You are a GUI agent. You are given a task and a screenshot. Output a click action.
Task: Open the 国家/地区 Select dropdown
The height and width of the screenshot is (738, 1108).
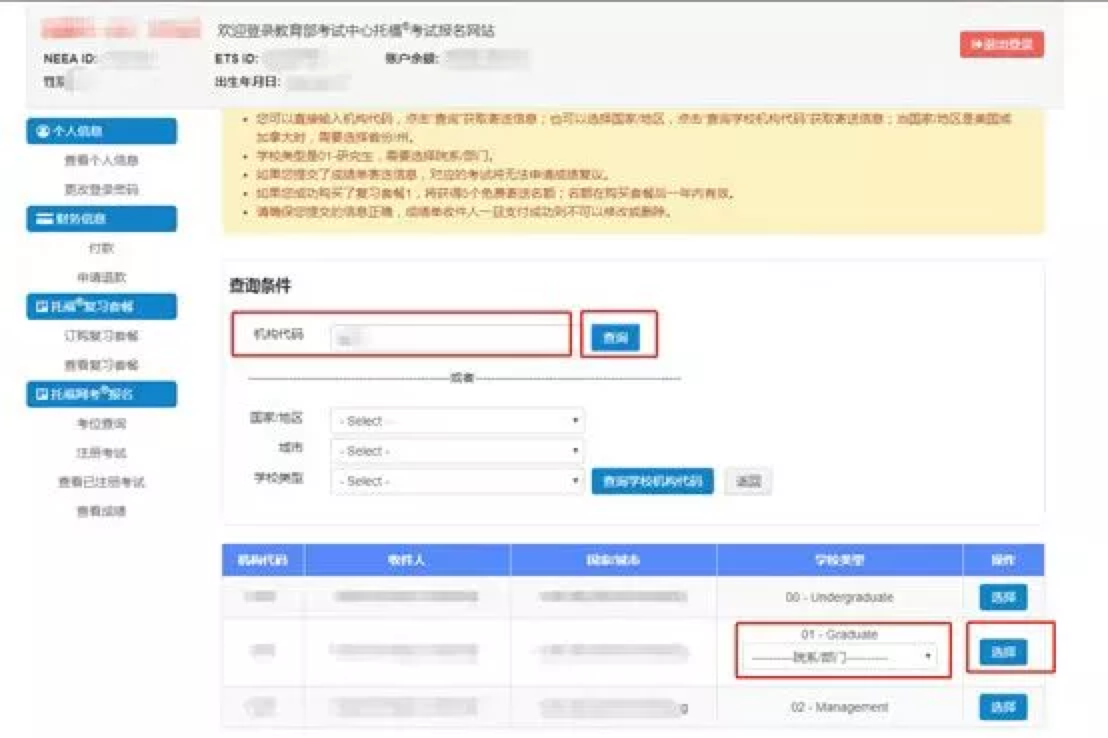[457, 421]
